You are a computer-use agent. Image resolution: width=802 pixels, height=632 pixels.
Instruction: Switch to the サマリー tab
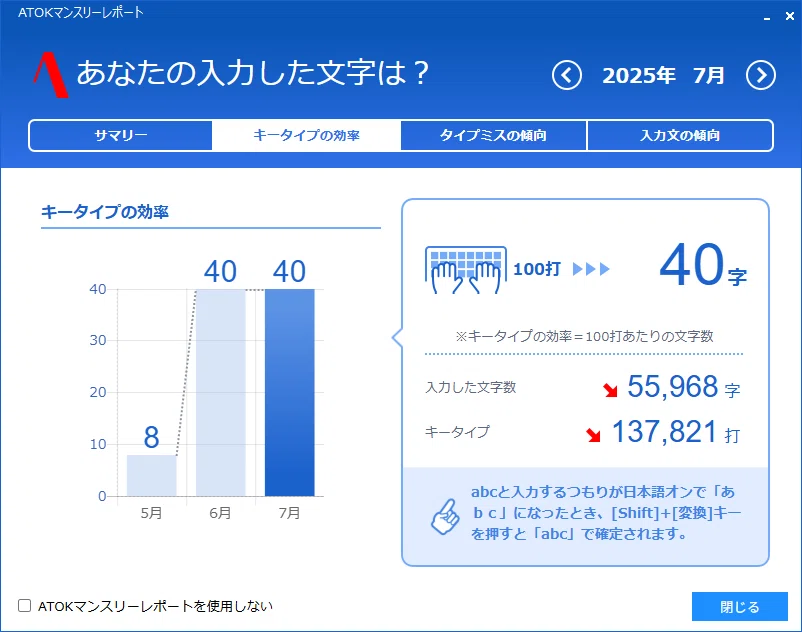click(121, 136)
